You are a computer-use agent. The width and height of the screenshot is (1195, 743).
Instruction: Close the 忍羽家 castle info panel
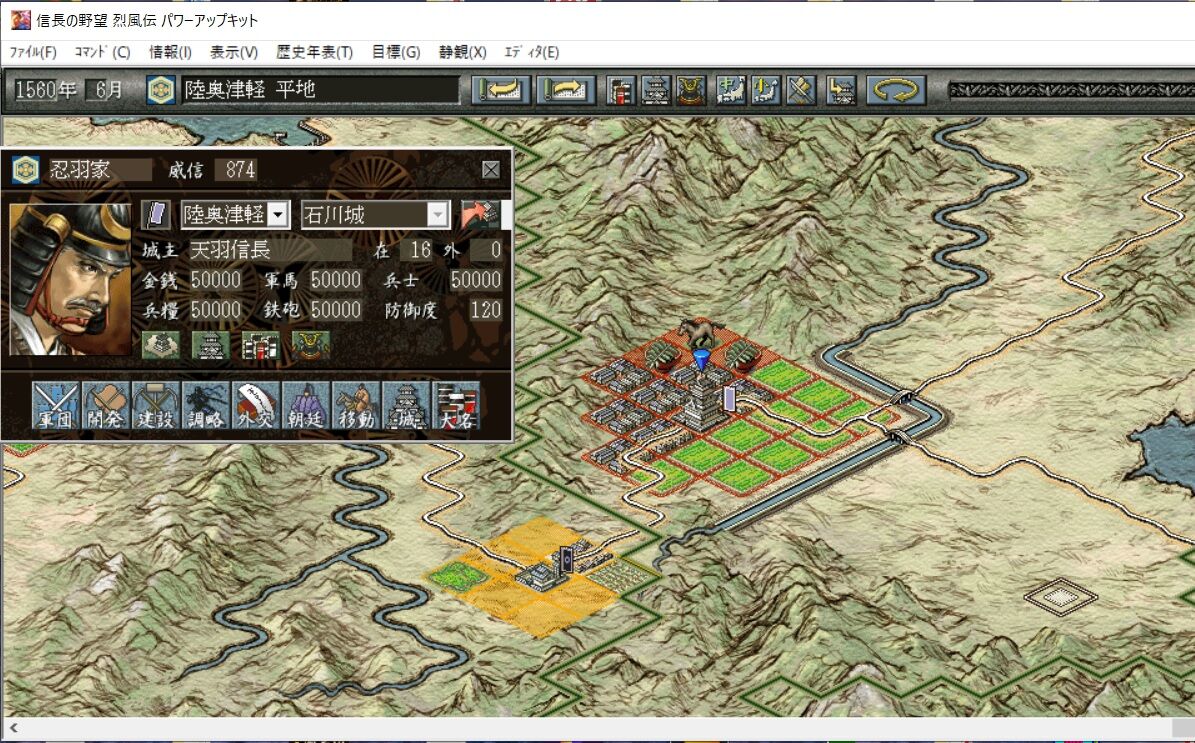(x=491, y=169)
